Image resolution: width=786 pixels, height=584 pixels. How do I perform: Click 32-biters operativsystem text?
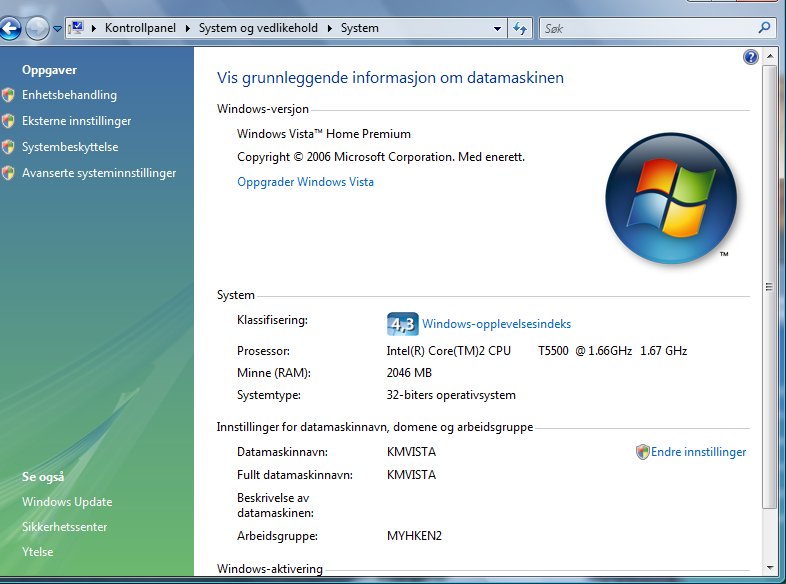[x=451, y=395]
